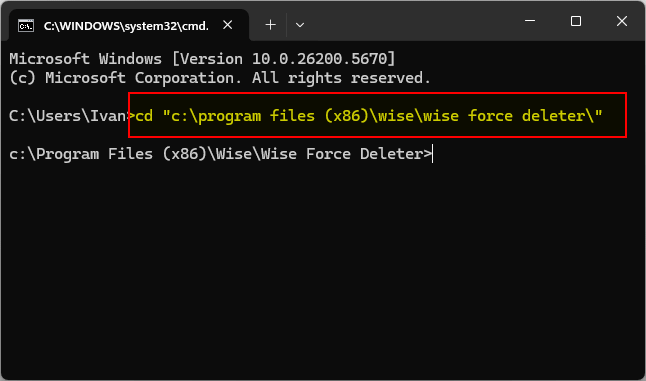Maximize the terminal window
Screen dimensions: 646x381
[x=576, y=21]
